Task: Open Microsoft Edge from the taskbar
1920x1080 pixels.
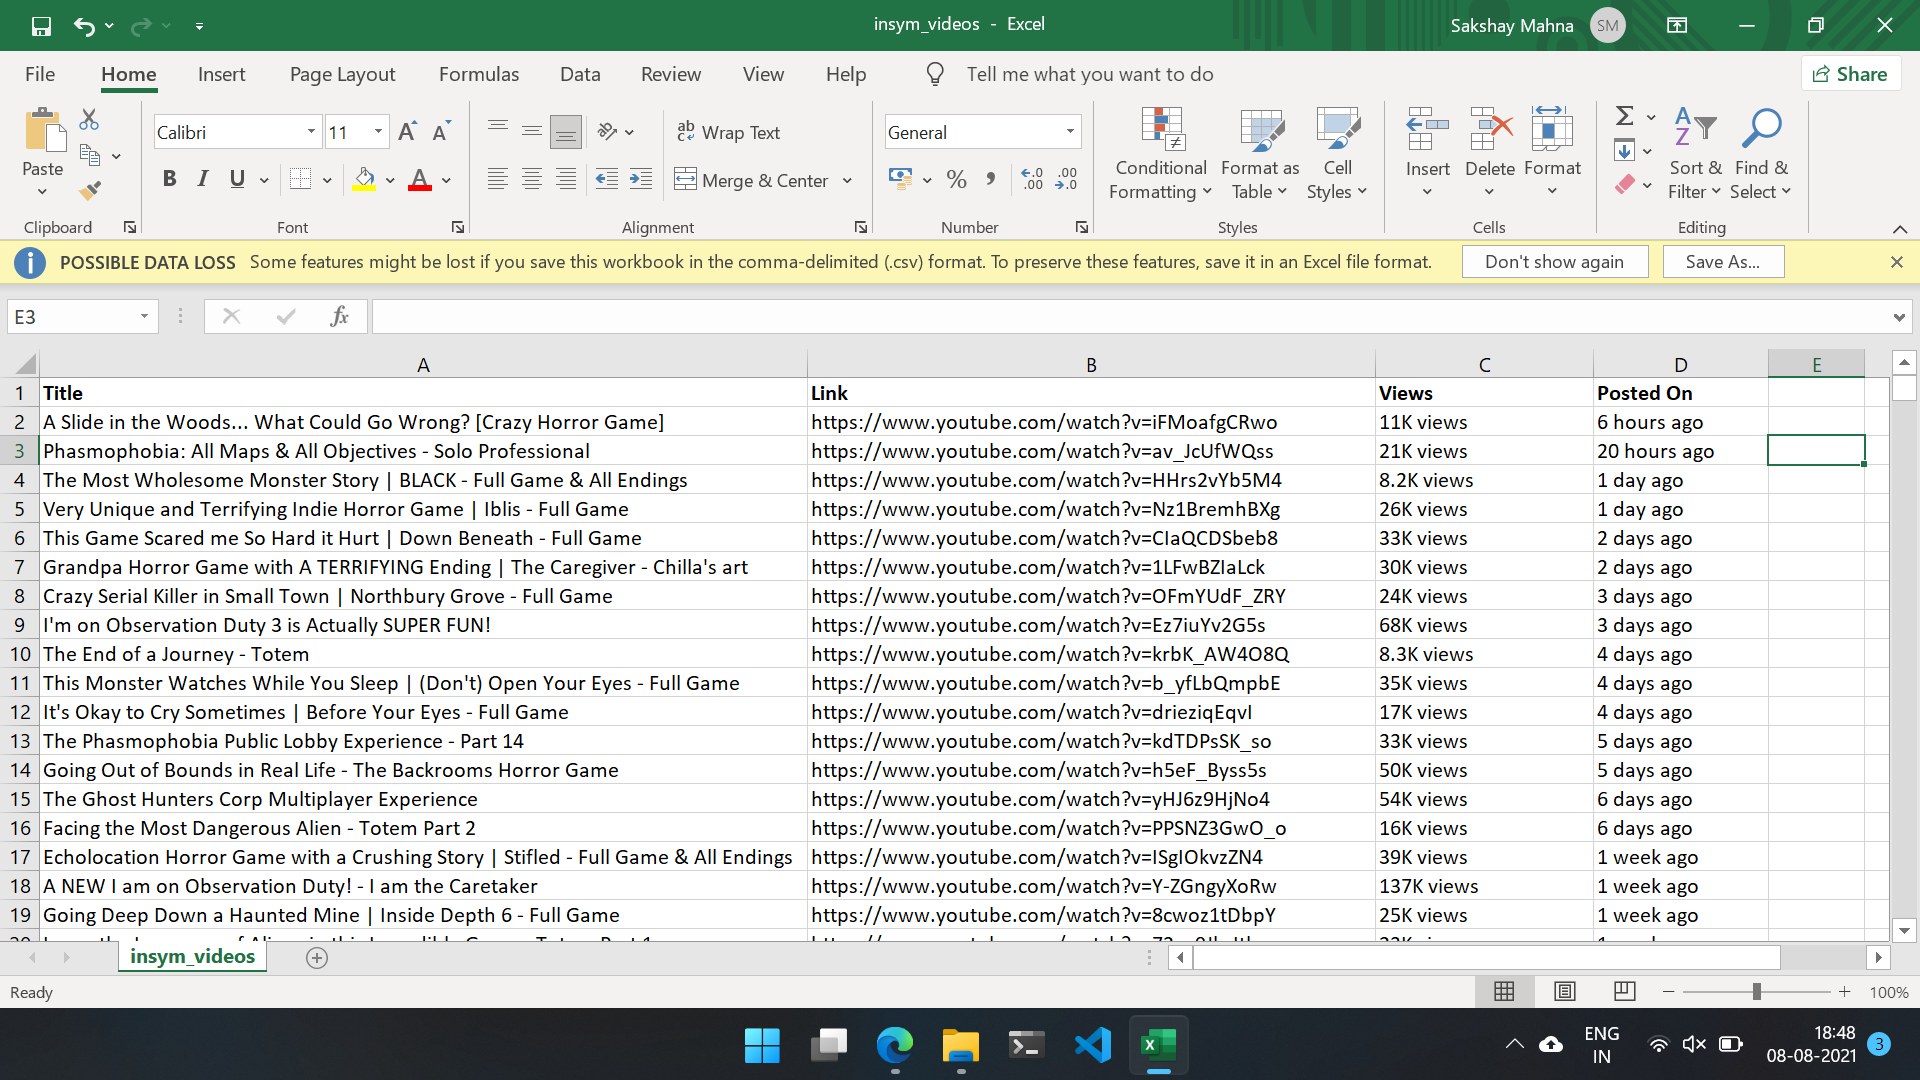Action: [895, 1046]
